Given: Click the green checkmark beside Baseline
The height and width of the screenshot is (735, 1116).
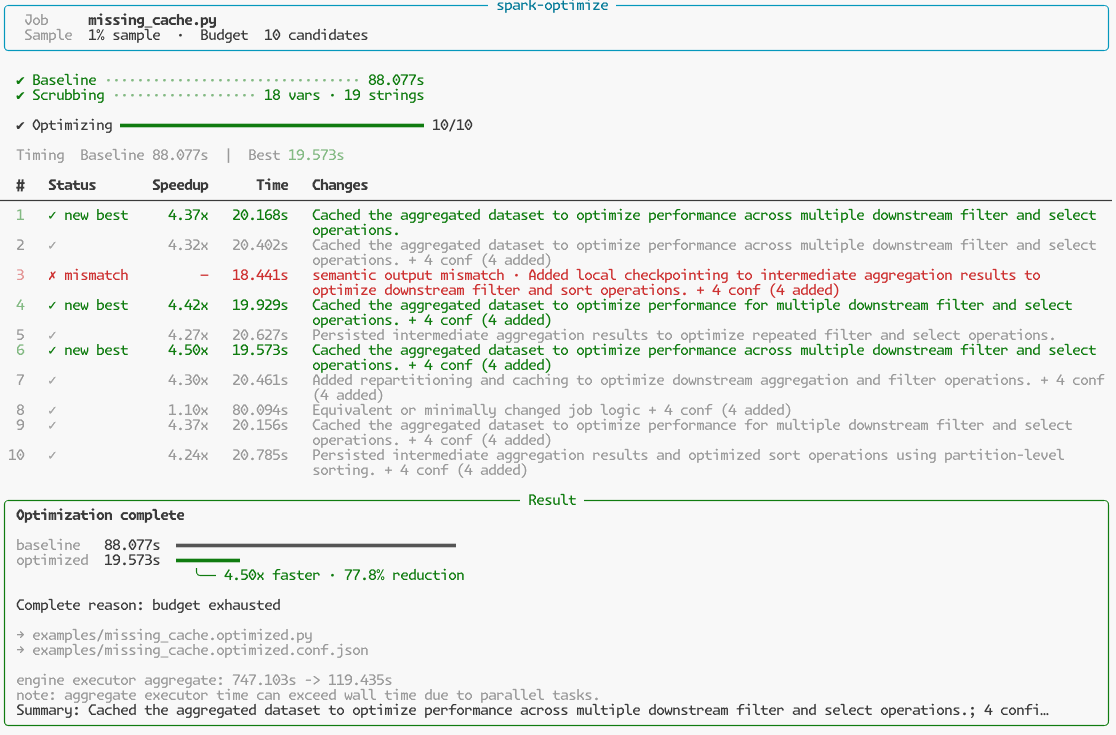Looking at the screenshot, I should pos(20,80).
